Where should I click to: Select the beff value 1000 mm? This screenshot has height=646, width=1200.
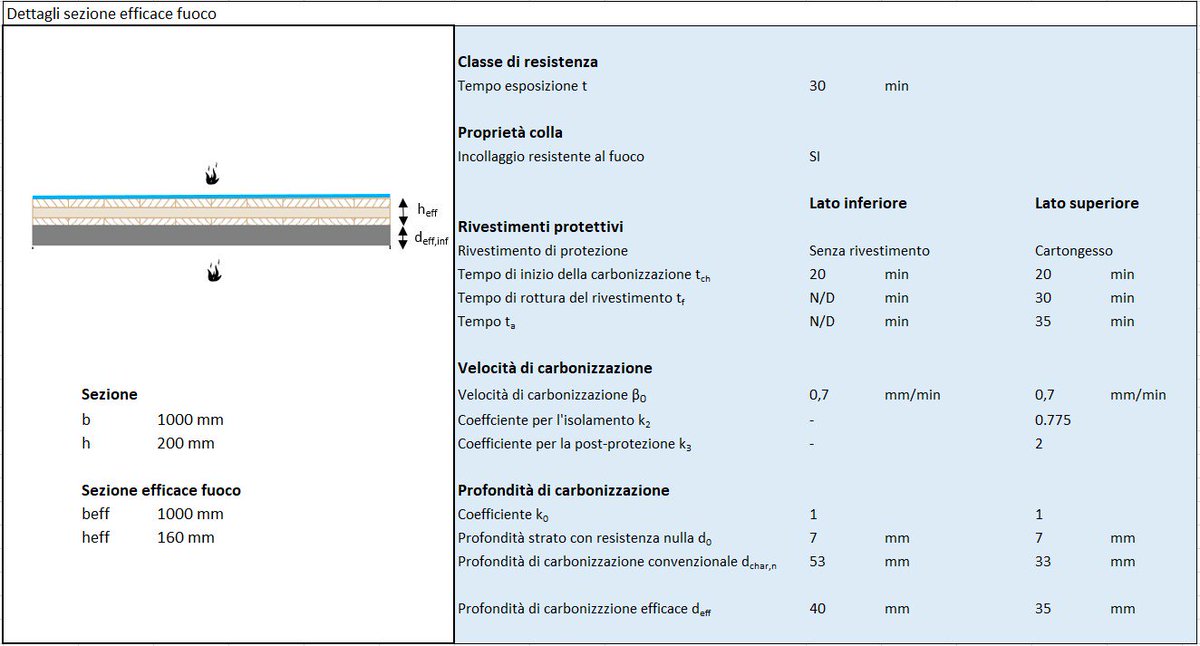(x=190, y=514)
